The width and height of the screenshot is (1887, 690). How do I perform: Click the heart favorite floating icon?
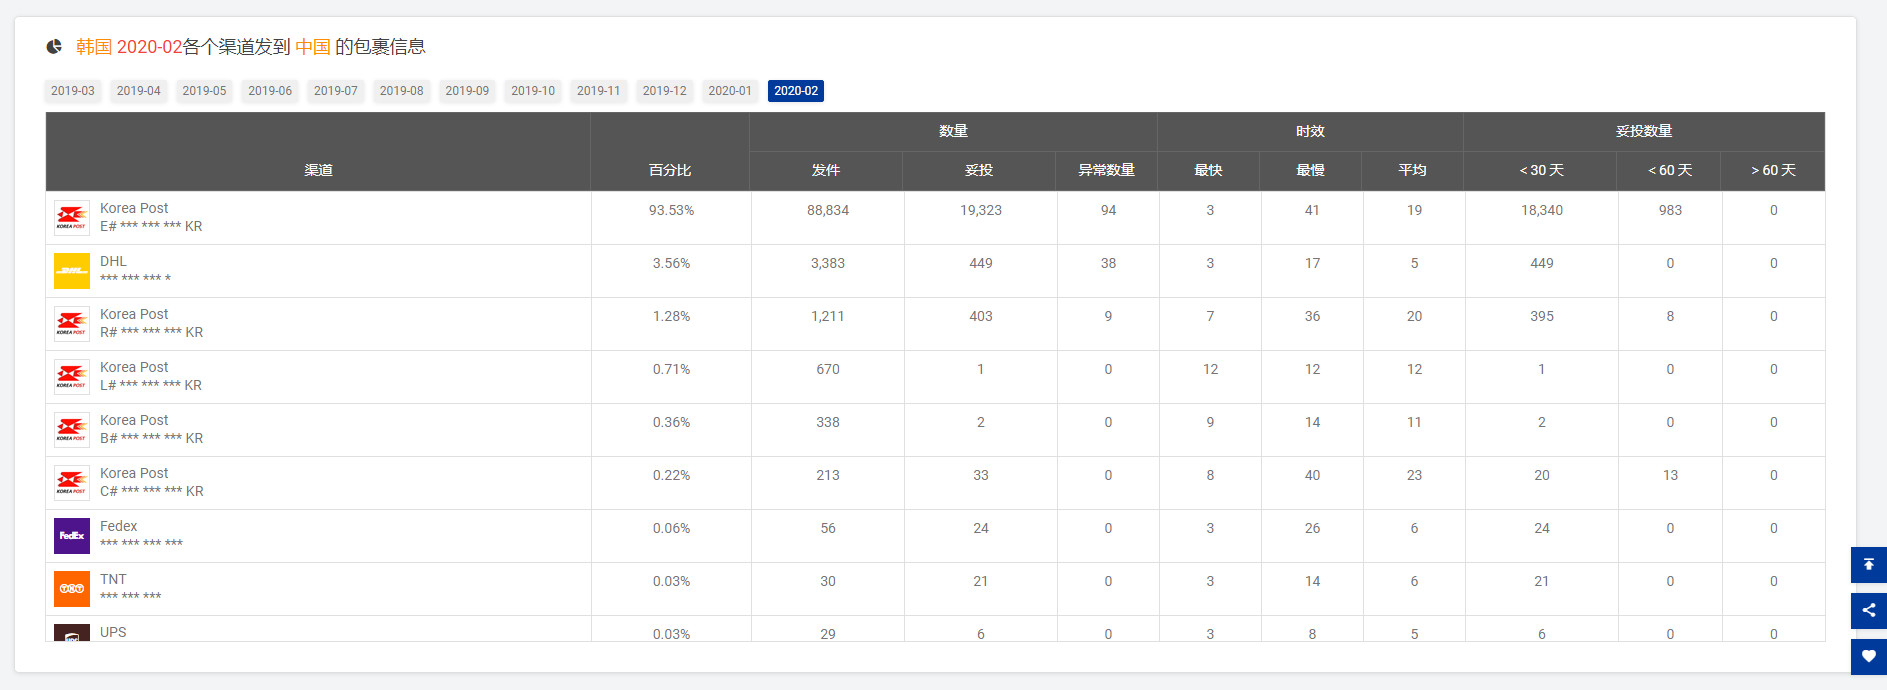[1868, 657]
